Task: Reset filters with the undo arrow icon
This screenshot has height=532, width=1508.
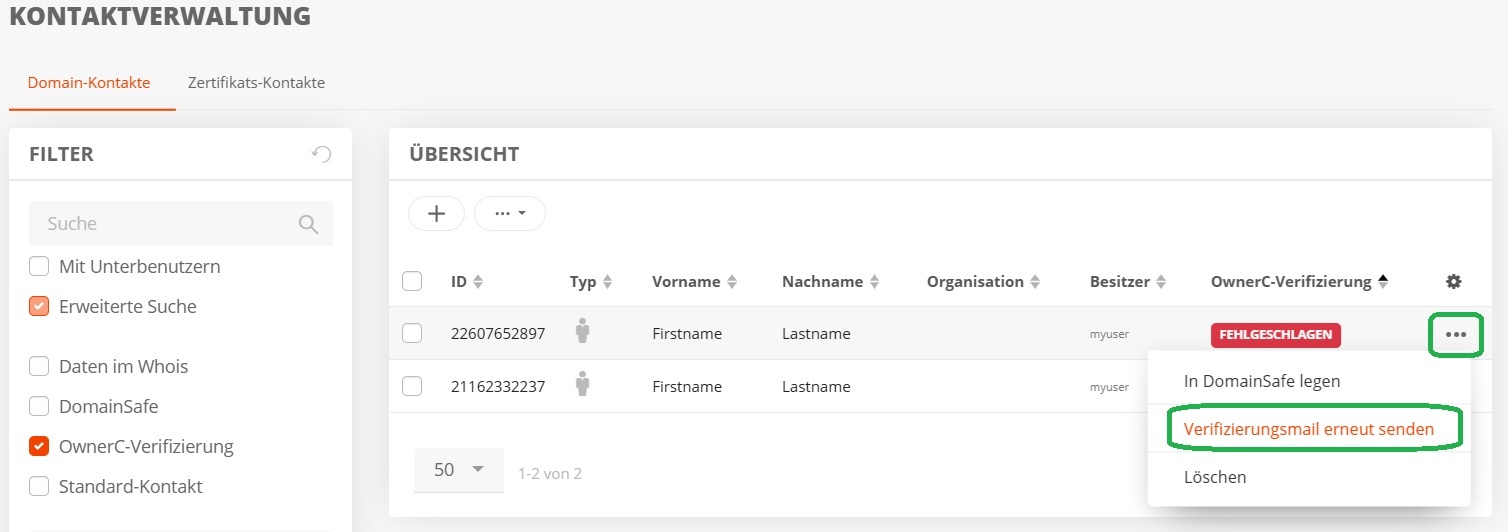Action: pos(321,154)
